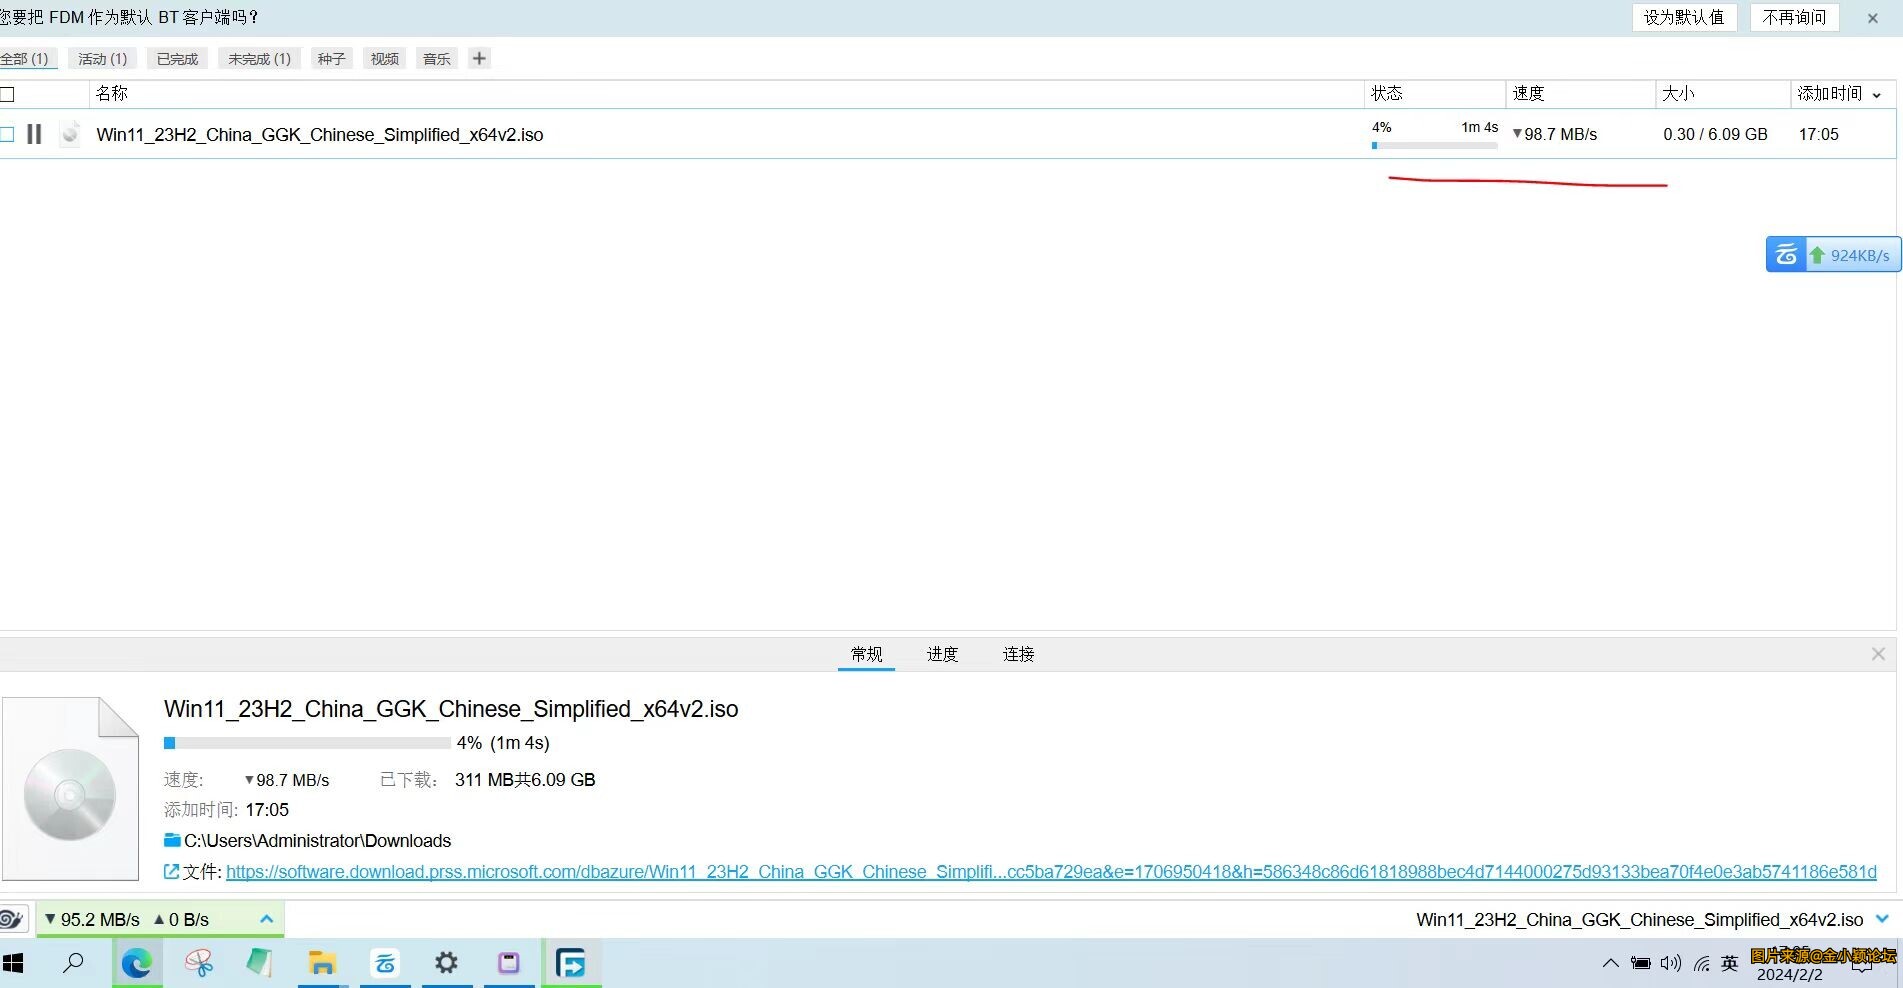This screenshot has width=1903, height=988.
Task: Collapse details with bottom-right chevron
Action: [1883, 919]
